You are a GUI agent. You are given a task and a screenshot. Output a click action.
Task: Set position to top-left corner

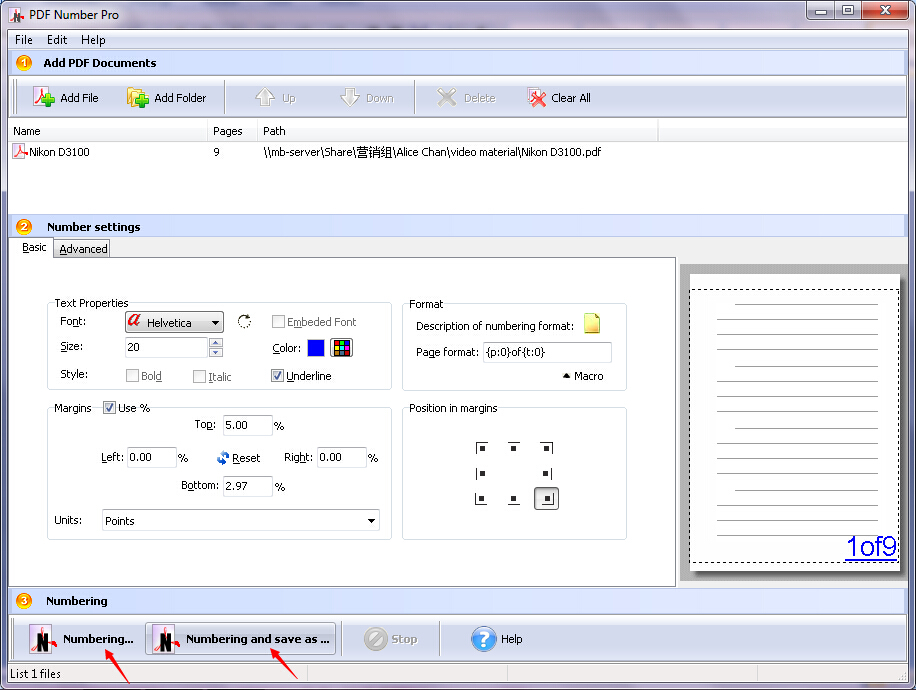click(x=481, y=448)
